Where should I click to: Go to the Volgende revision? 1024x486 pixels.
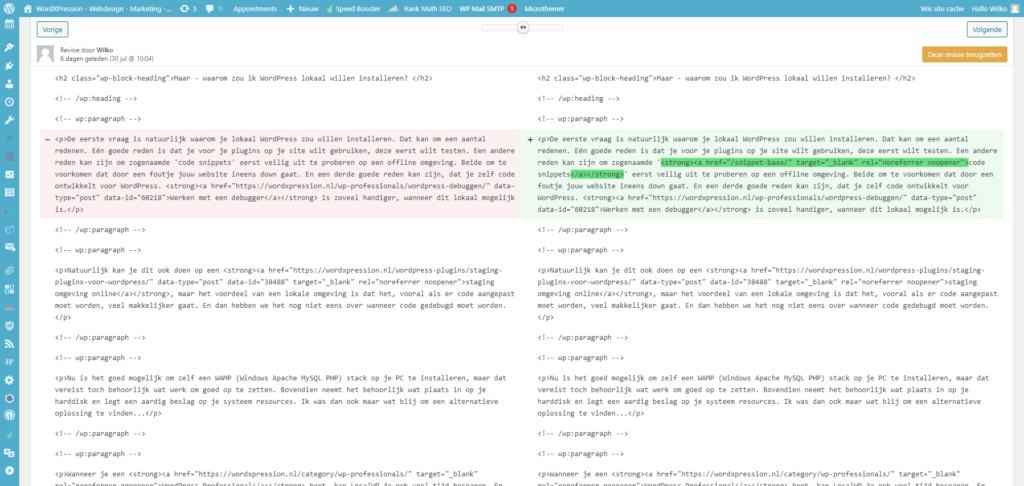tap(987, 29)
